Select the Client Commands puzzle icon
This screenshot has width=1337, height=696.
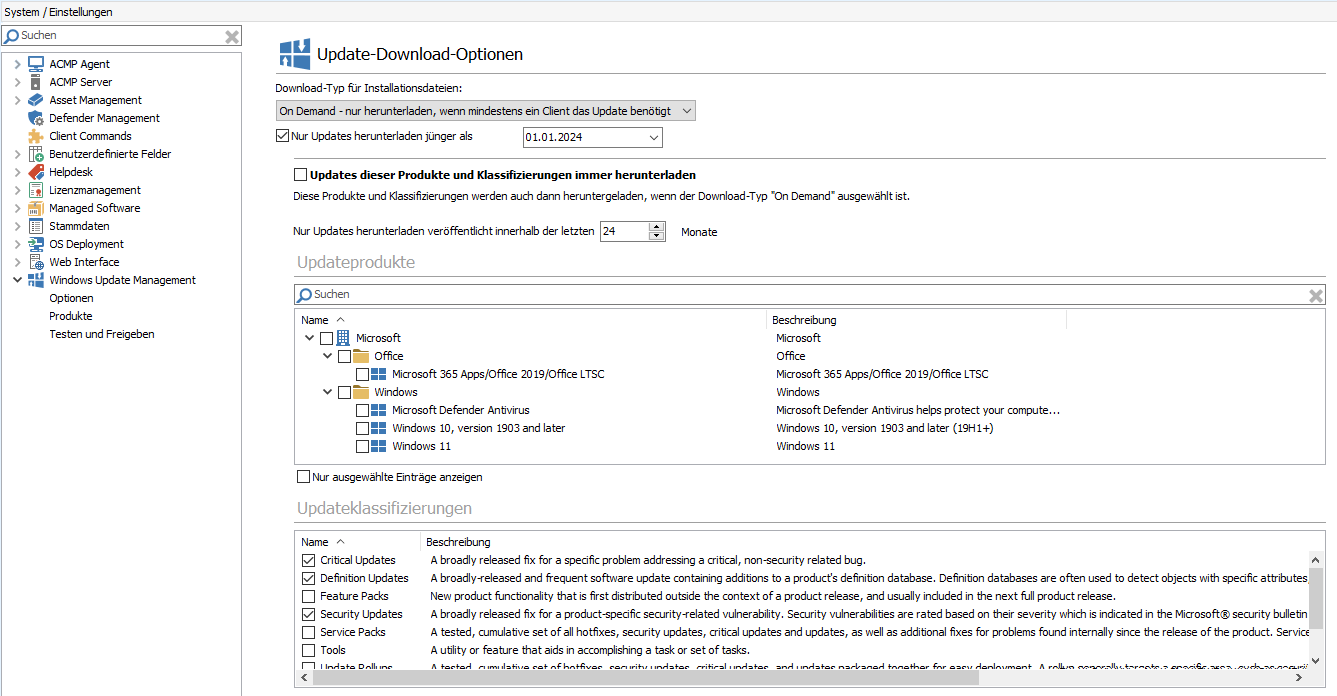coord(38,135)
